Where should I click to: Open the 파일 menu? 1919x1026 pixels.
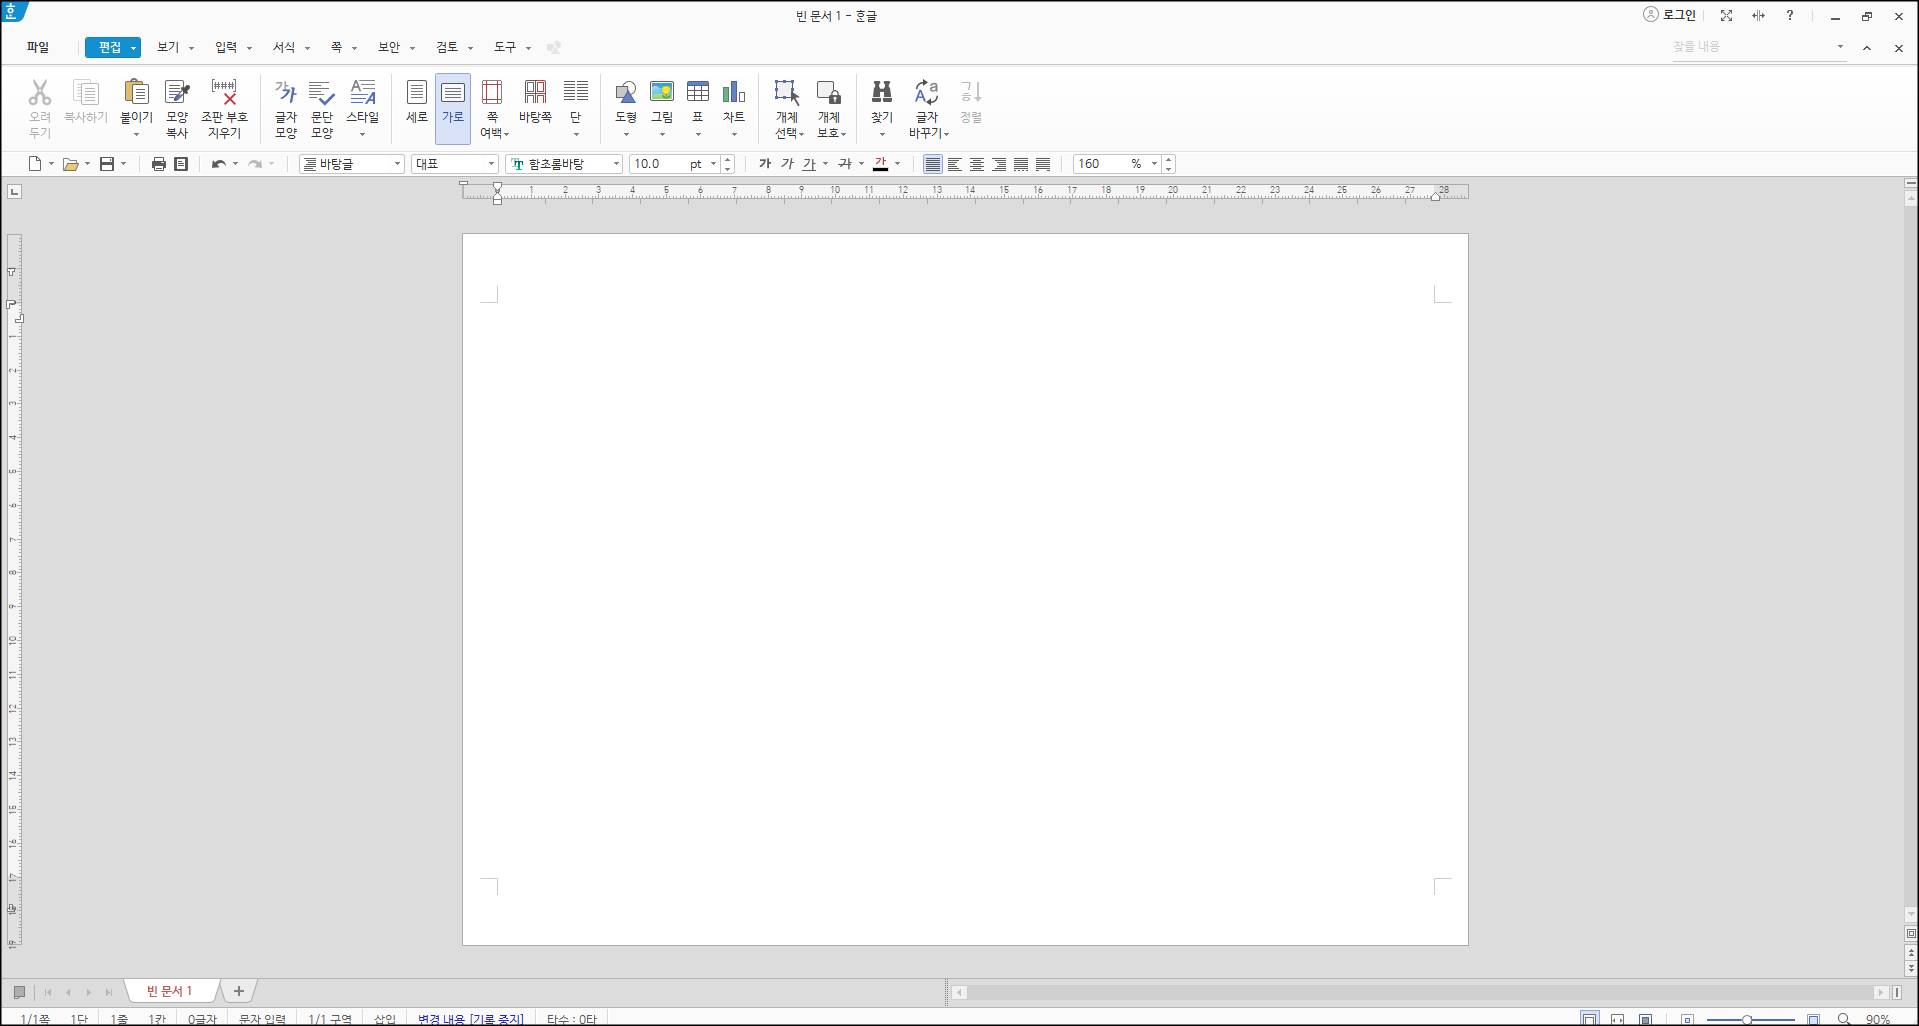pos(38,47)
